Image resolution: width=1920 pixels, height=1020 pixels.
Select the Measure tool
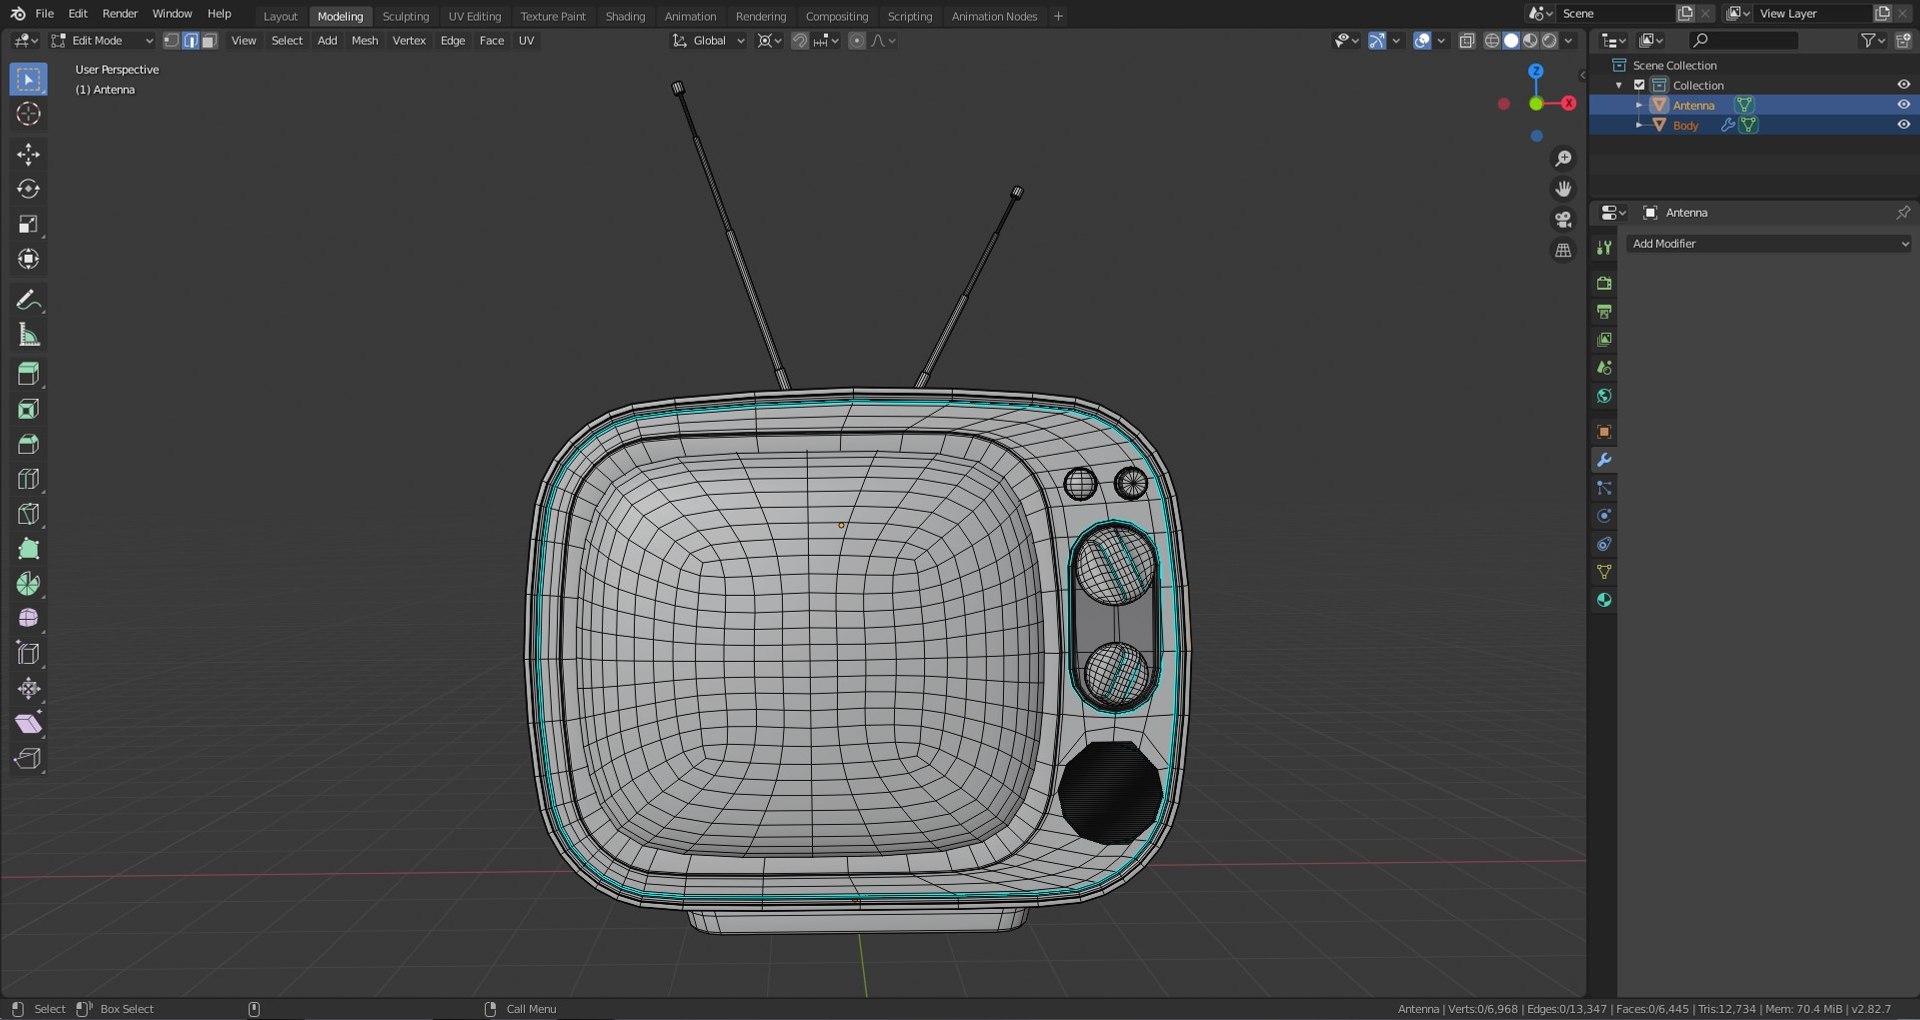coord(28,335)
